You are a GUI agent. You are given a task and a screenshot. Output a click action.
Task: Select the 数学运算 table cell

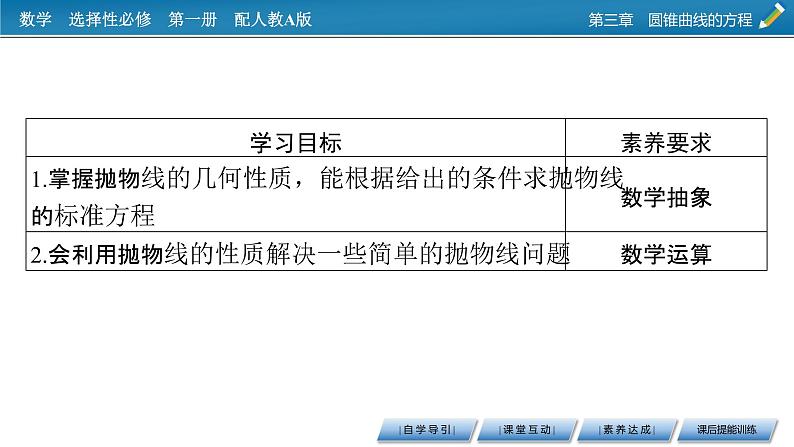666,254
